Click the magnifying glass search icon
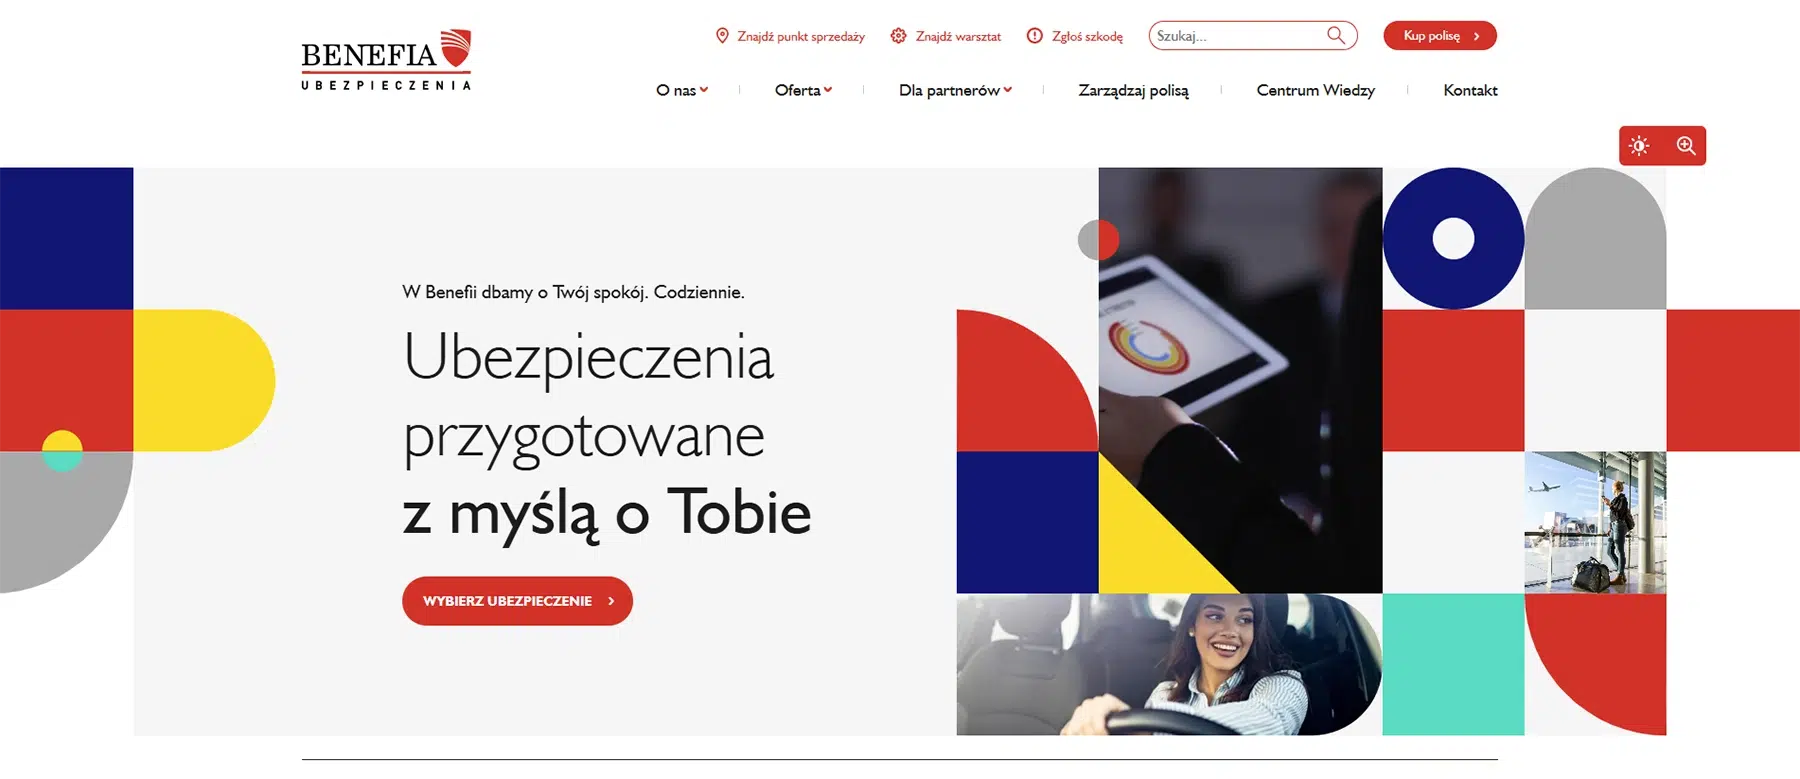Viewport: 1800px width, 779px height. point(1336,36)
